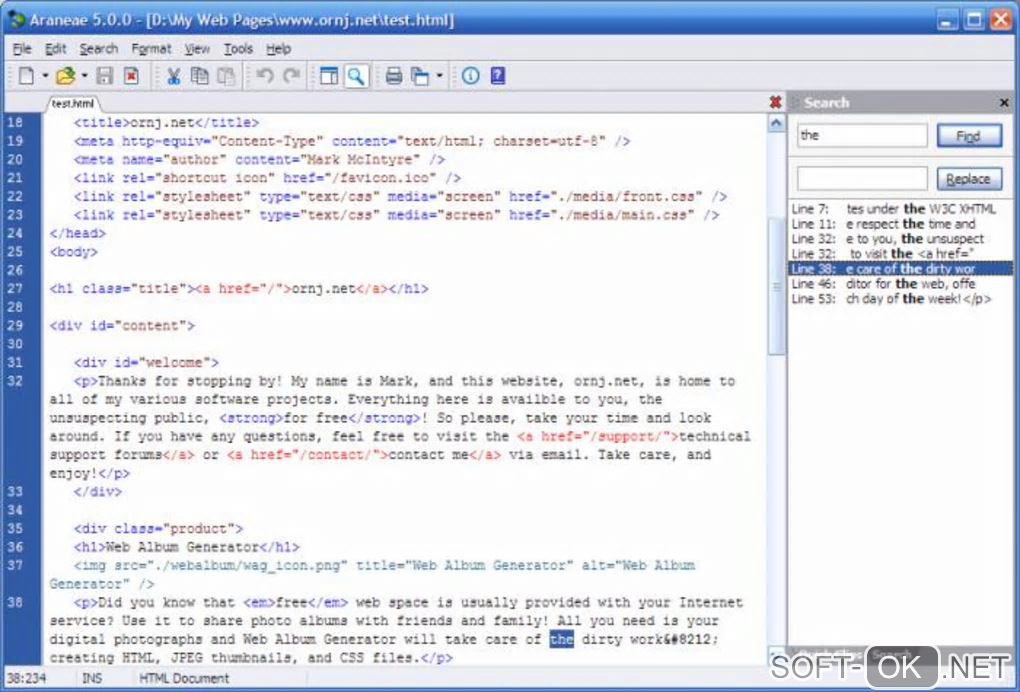Preview the page in a browser
The width and height of the screenshot is (1020, 692).
click(421, 76)
